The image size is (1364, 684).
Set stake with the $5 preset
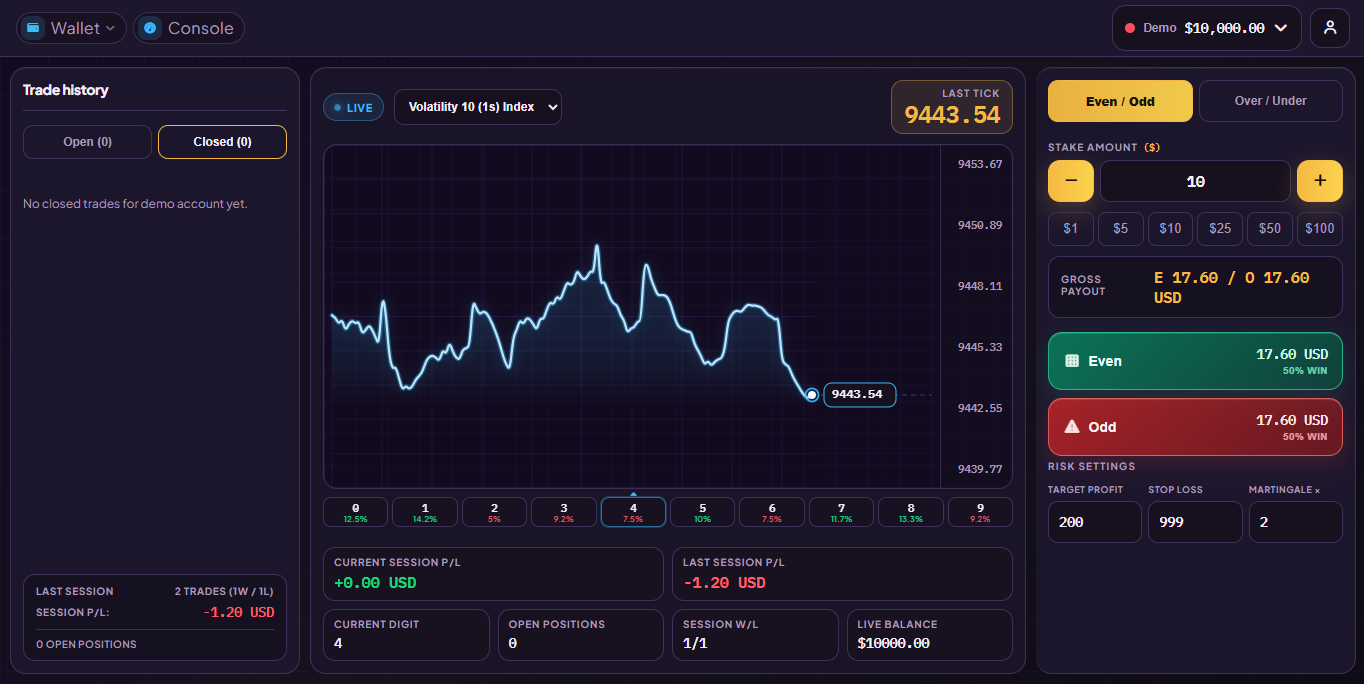coord(1120,229)
